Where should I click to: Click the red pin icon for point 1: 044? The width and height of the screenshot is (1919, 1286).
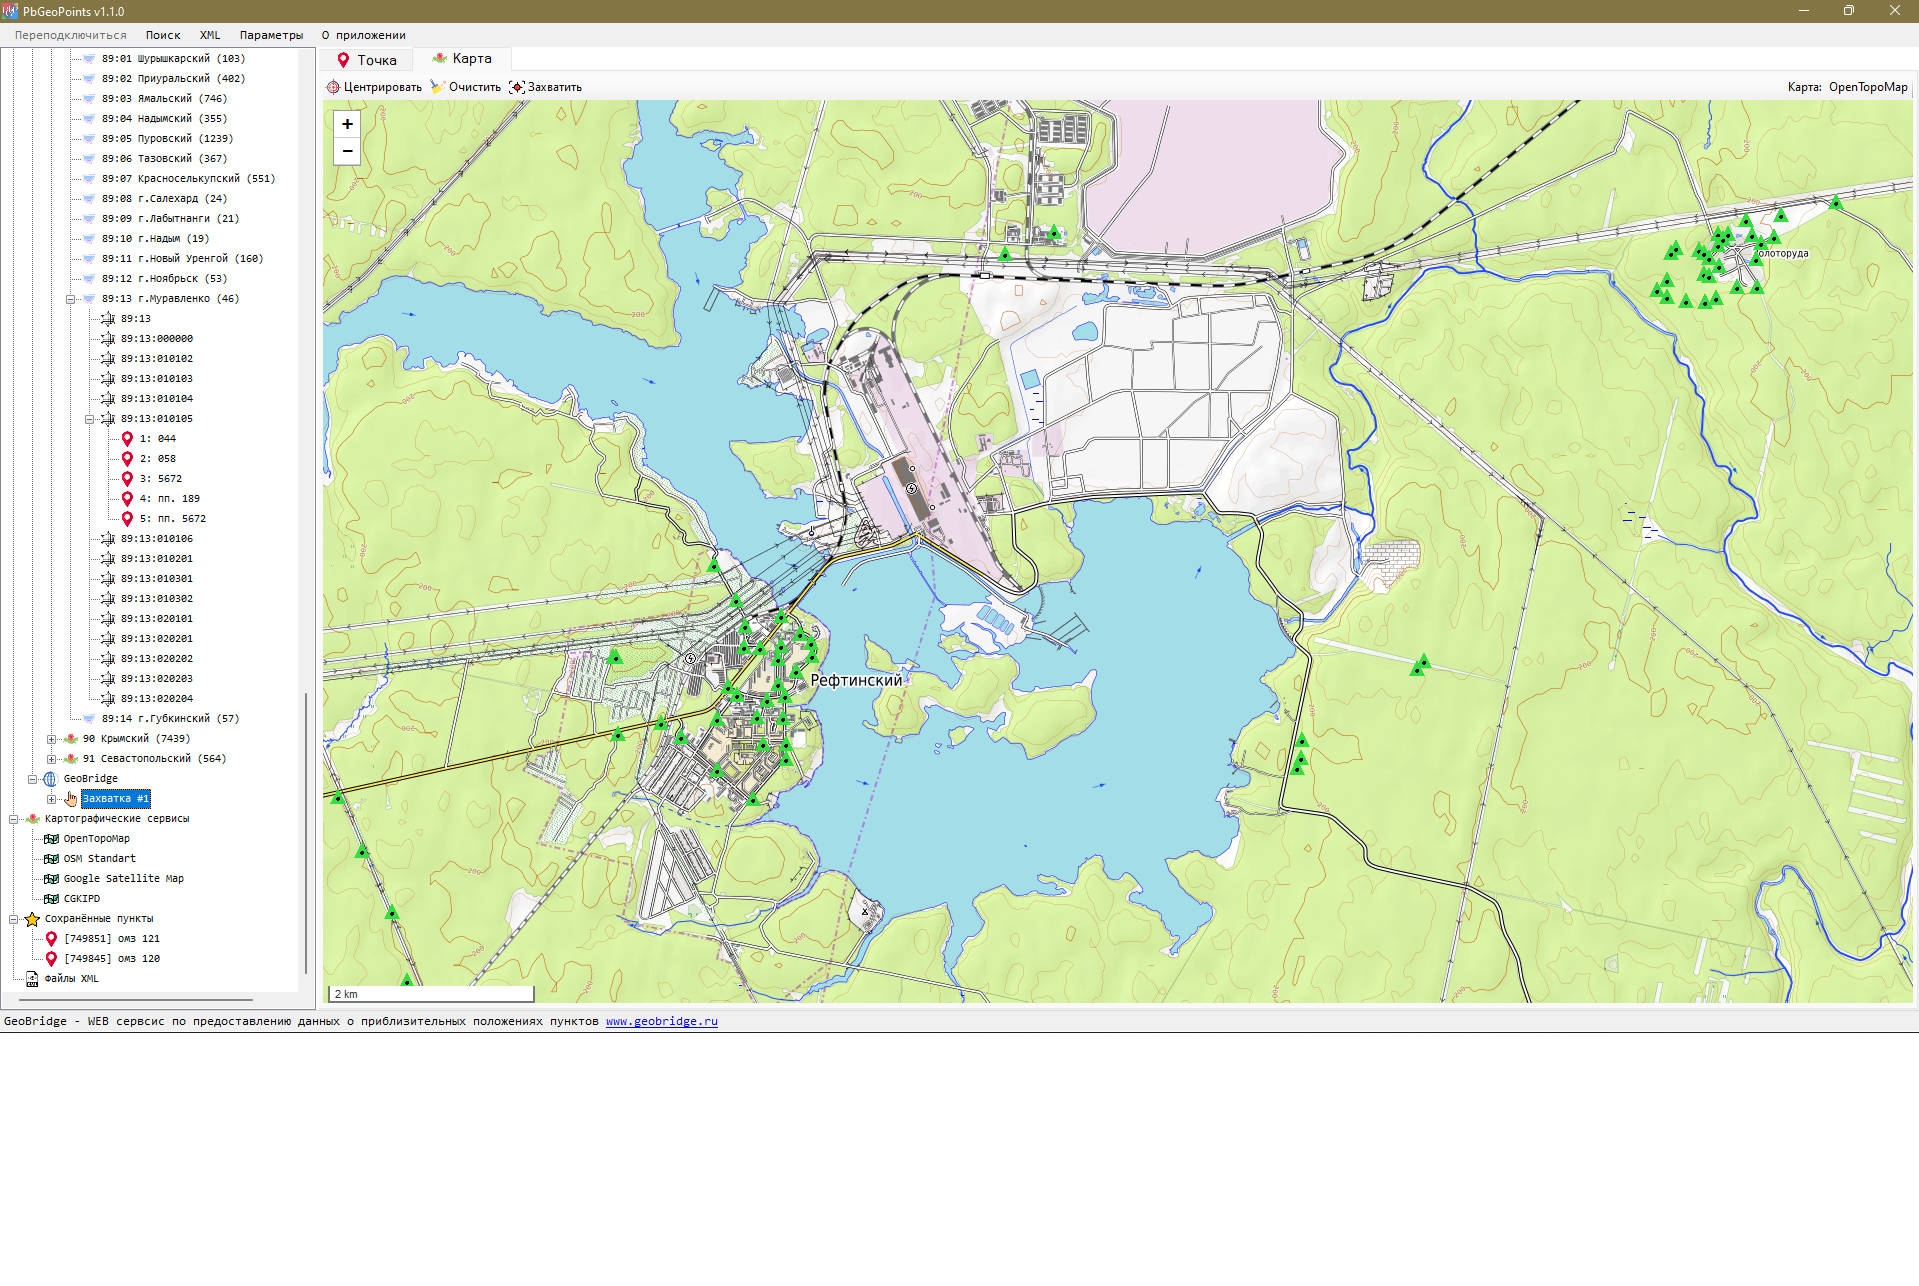[x=127, y=439]
